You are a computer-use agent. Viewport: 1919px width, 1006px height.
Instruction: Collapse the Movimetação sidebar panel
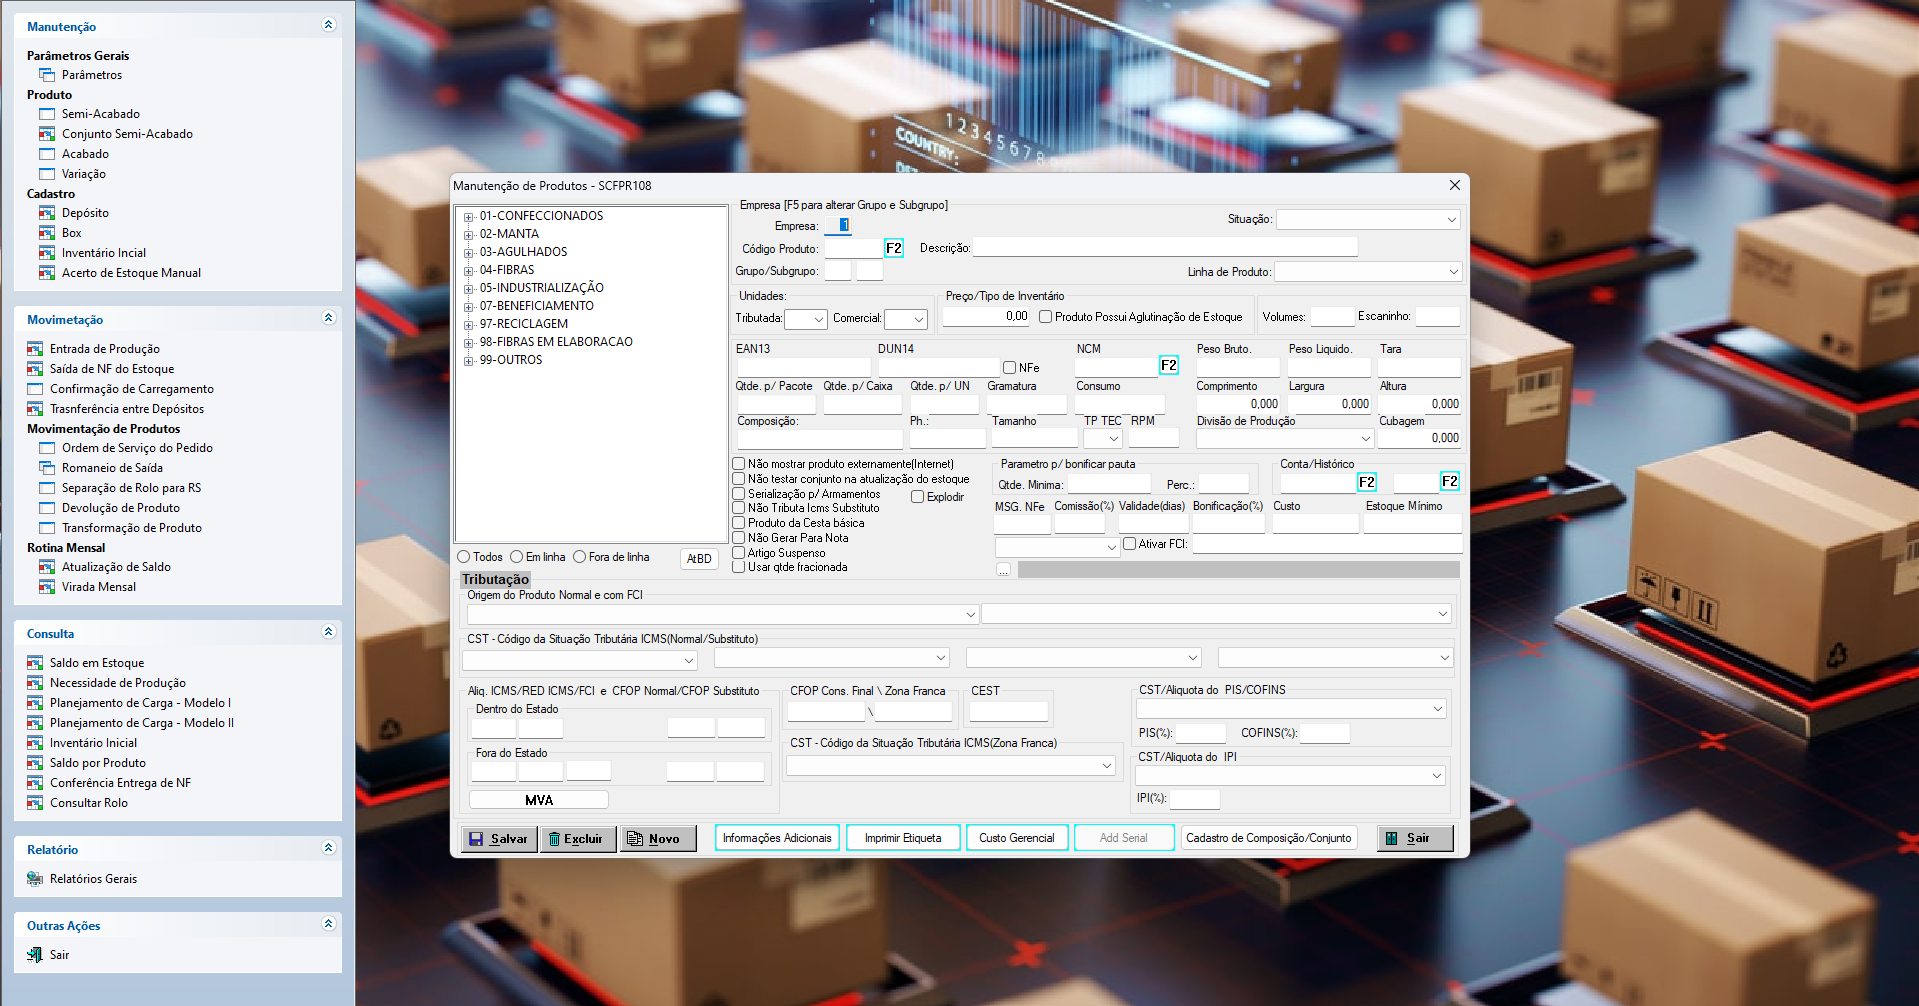coord(328,318)
